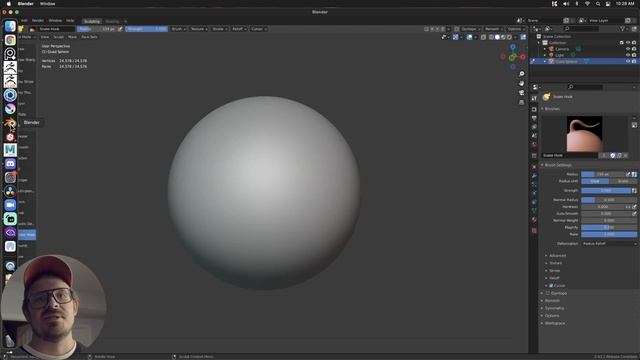Set Radius Unit to View
This screenshot has width=640, height=360.
pos(595,181)
